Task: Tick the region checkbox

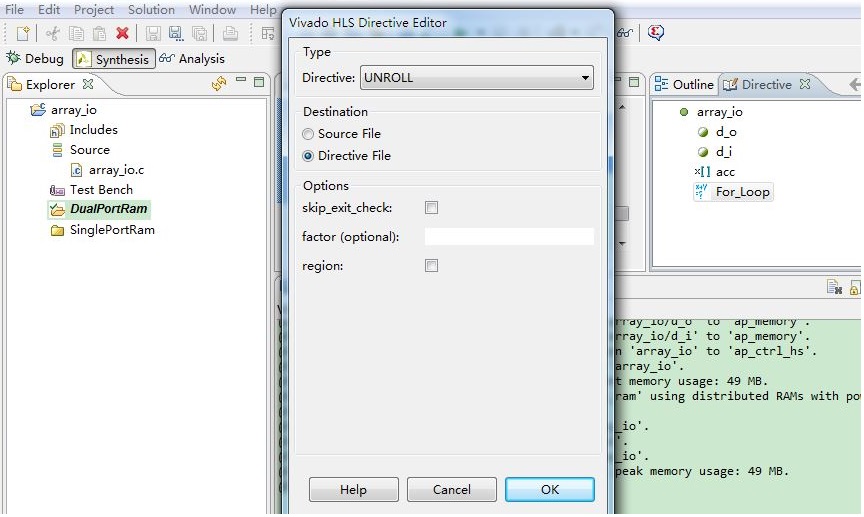Action: (x=431, y=266)
